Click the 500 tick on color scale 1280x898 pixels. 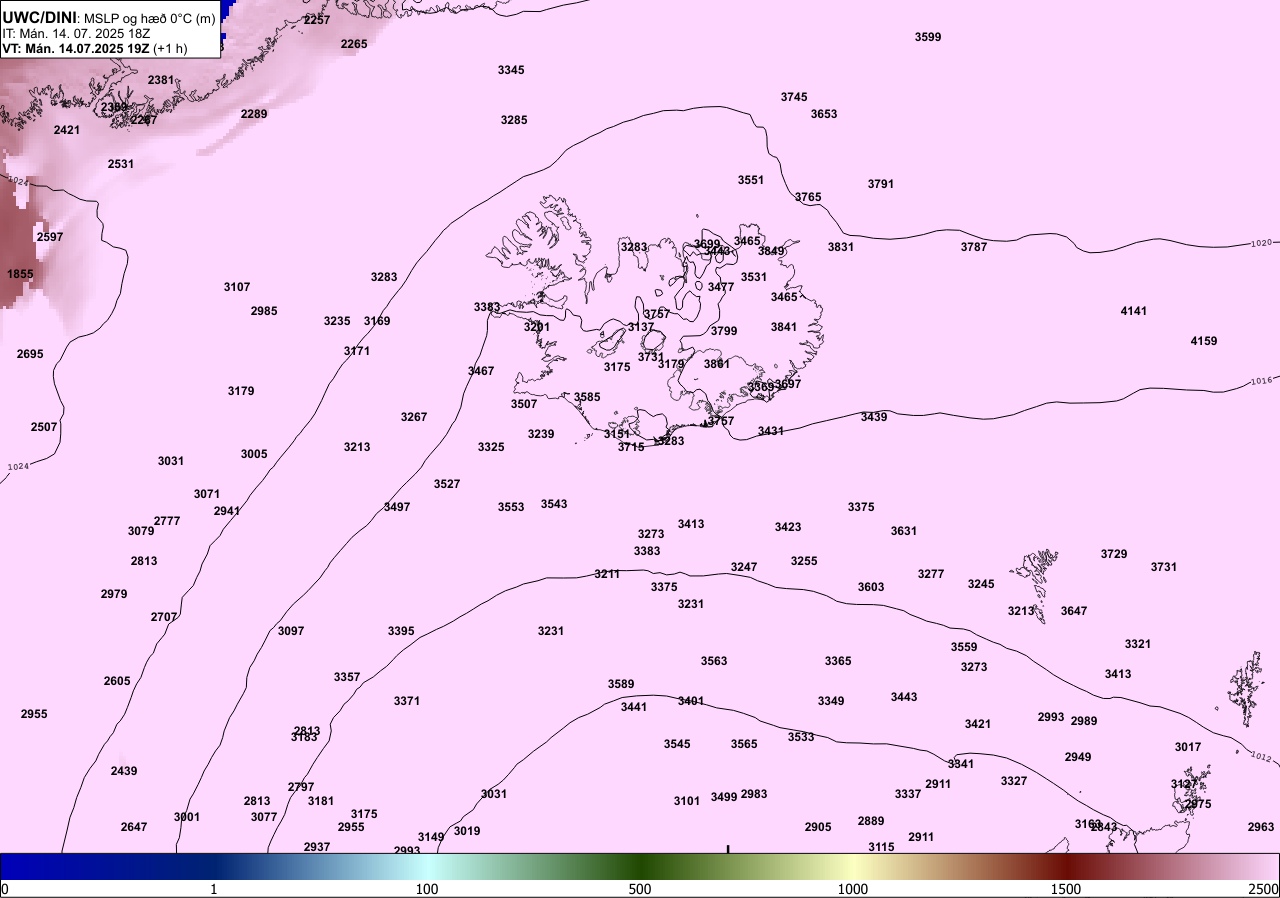point(640,889)
